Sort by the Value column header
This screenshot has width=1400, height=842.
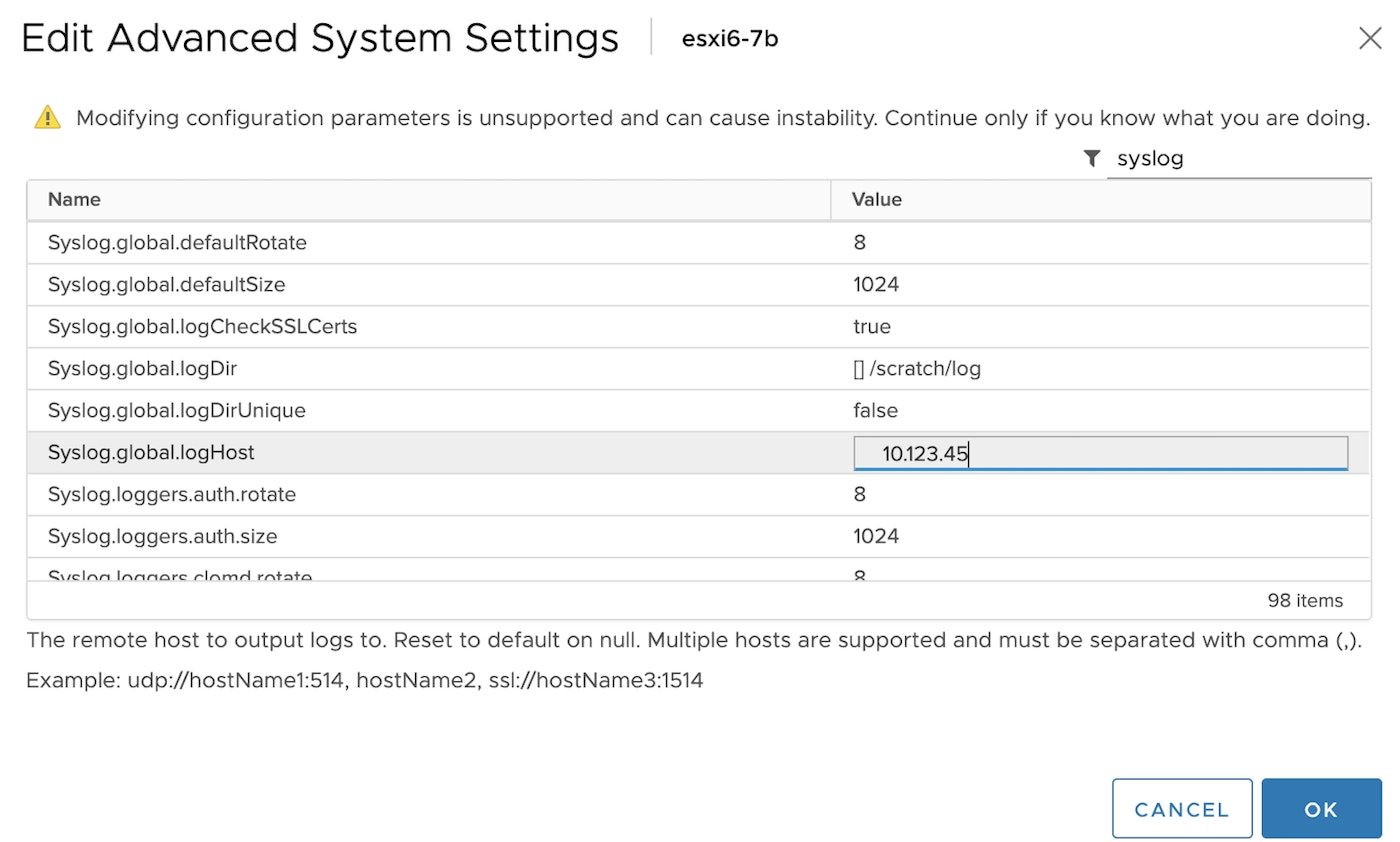click(x=876, y=199)
